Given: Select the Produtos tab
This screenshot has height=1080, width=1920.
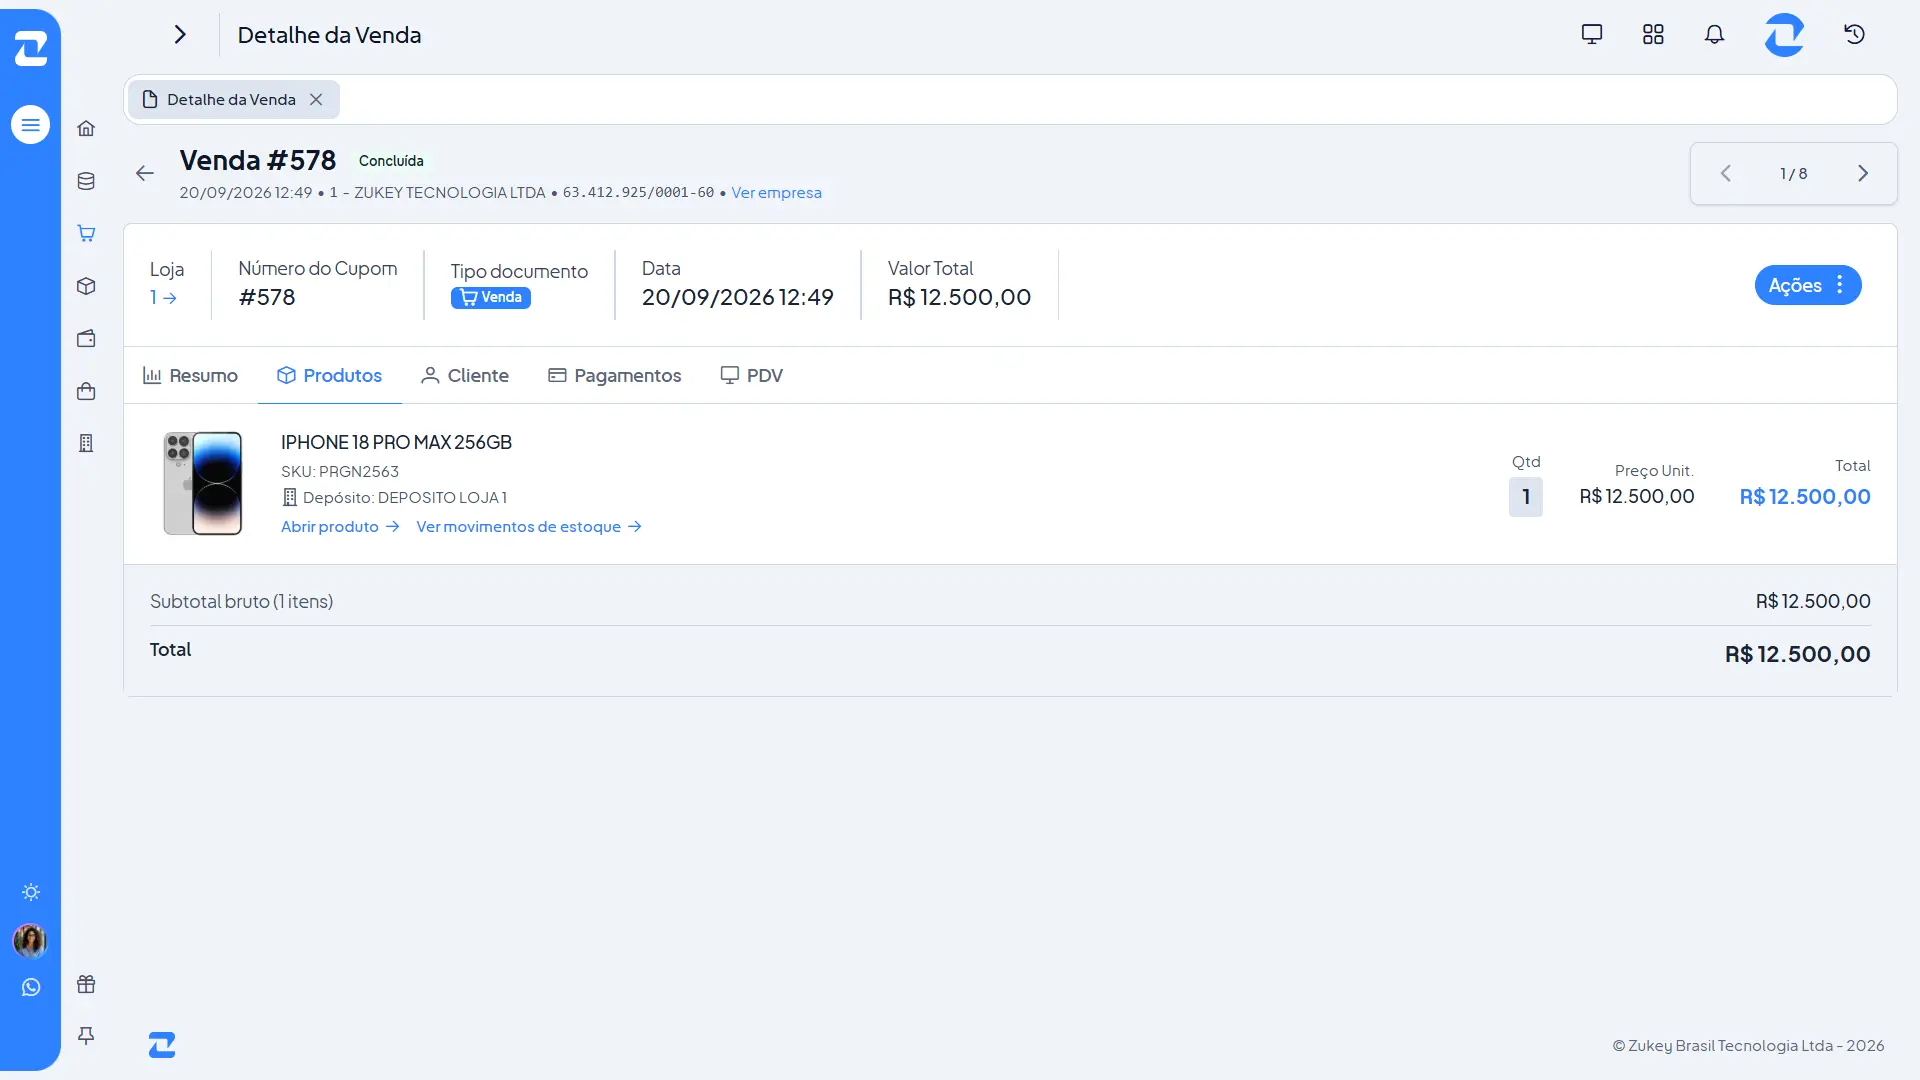Looking at the screenshot, I should (x=329, y=375).
